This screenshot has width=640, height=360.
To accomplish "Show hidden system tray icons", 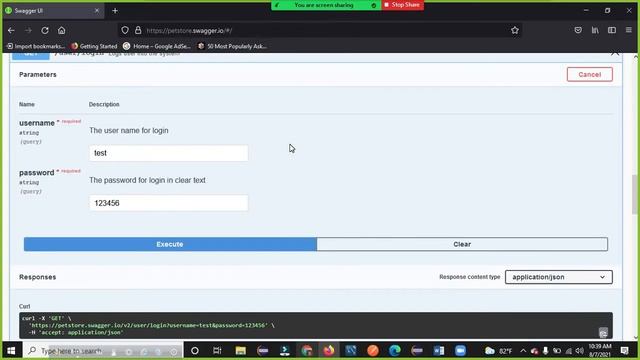I will 523,351.
